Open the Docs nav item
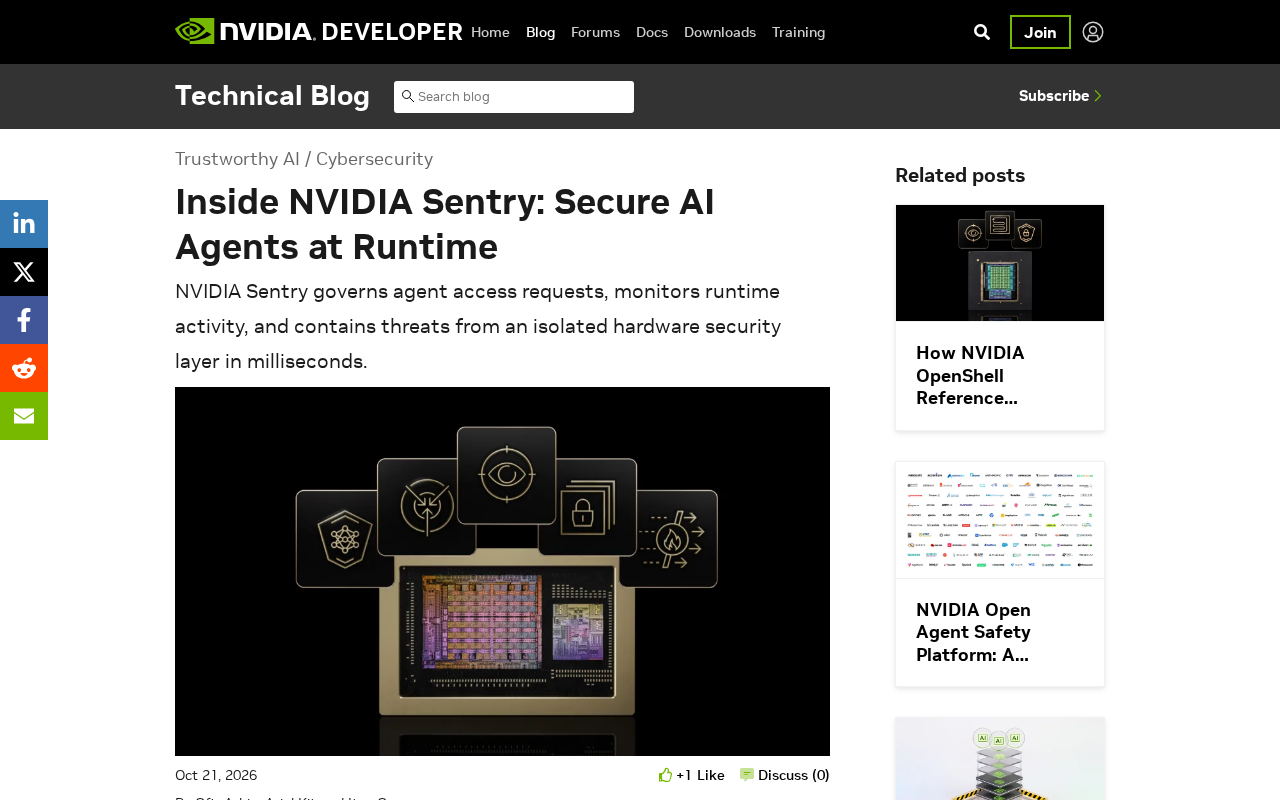 652,32
